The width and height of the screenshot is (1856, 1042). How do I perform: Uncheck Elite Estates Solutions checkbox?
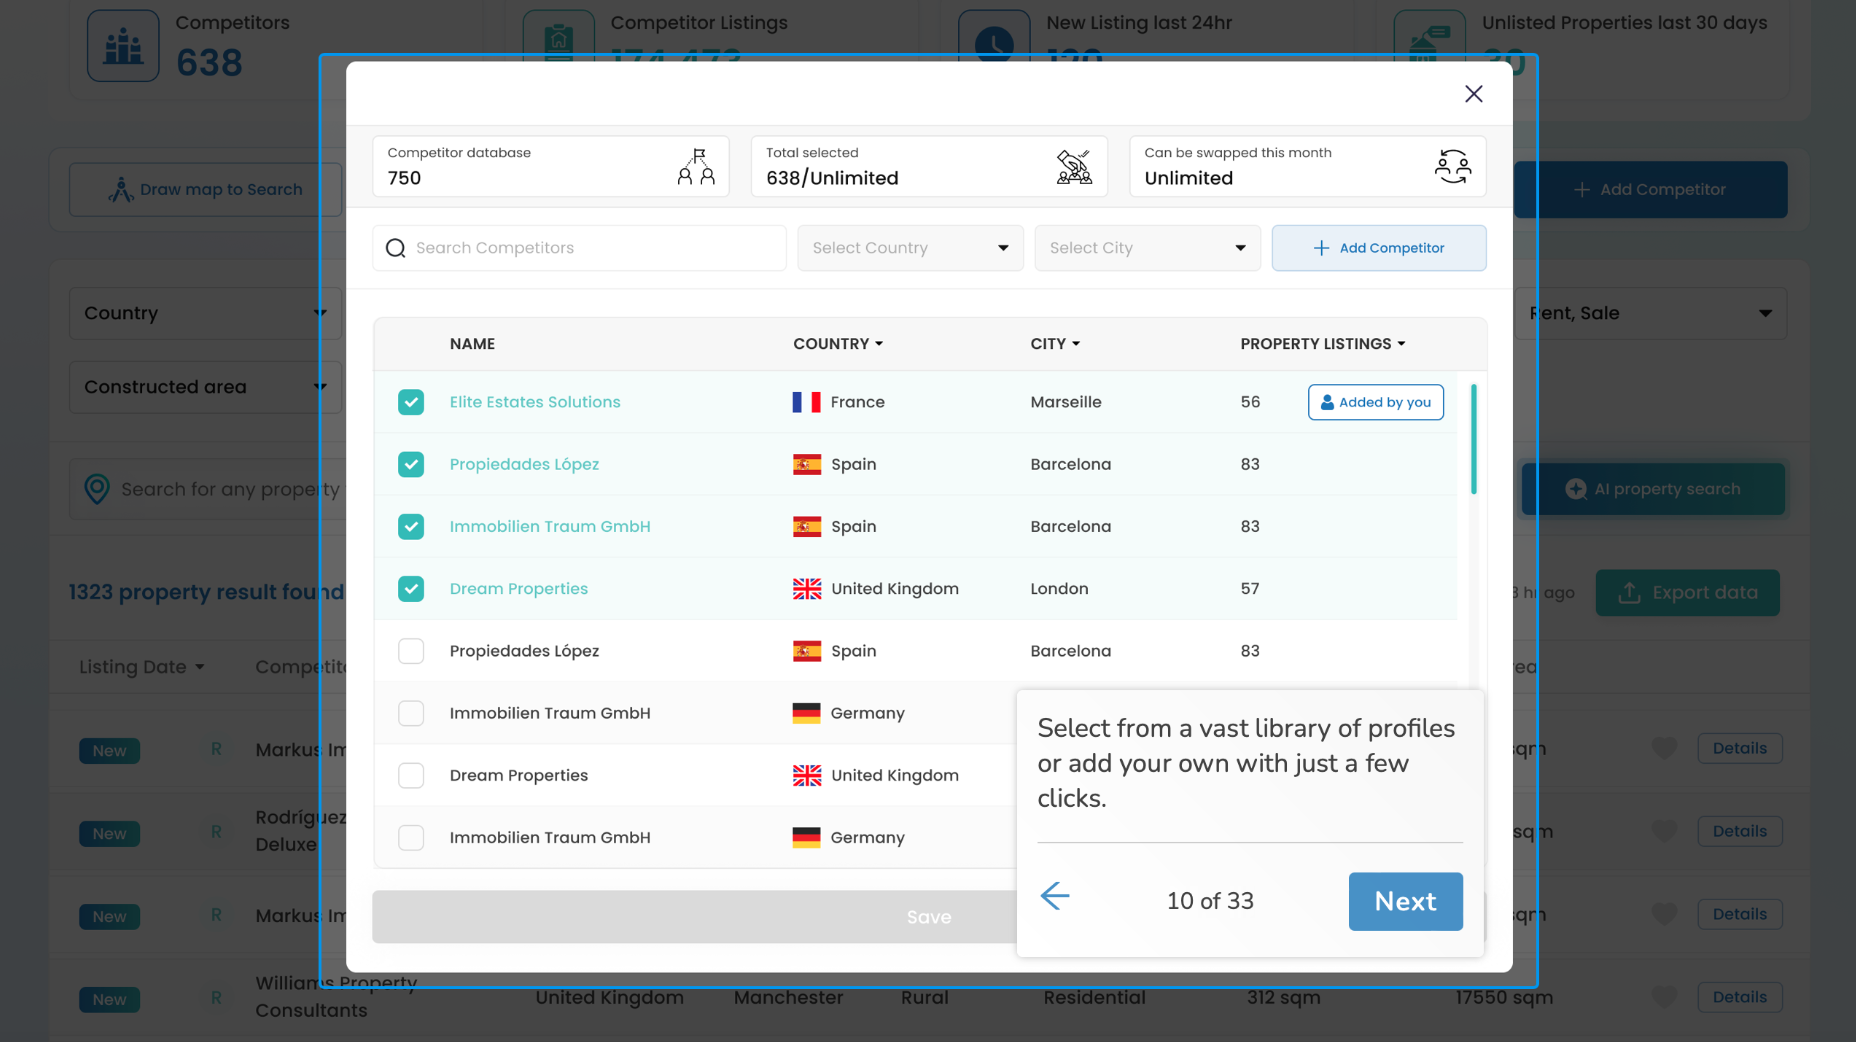(x=411, y=402)
